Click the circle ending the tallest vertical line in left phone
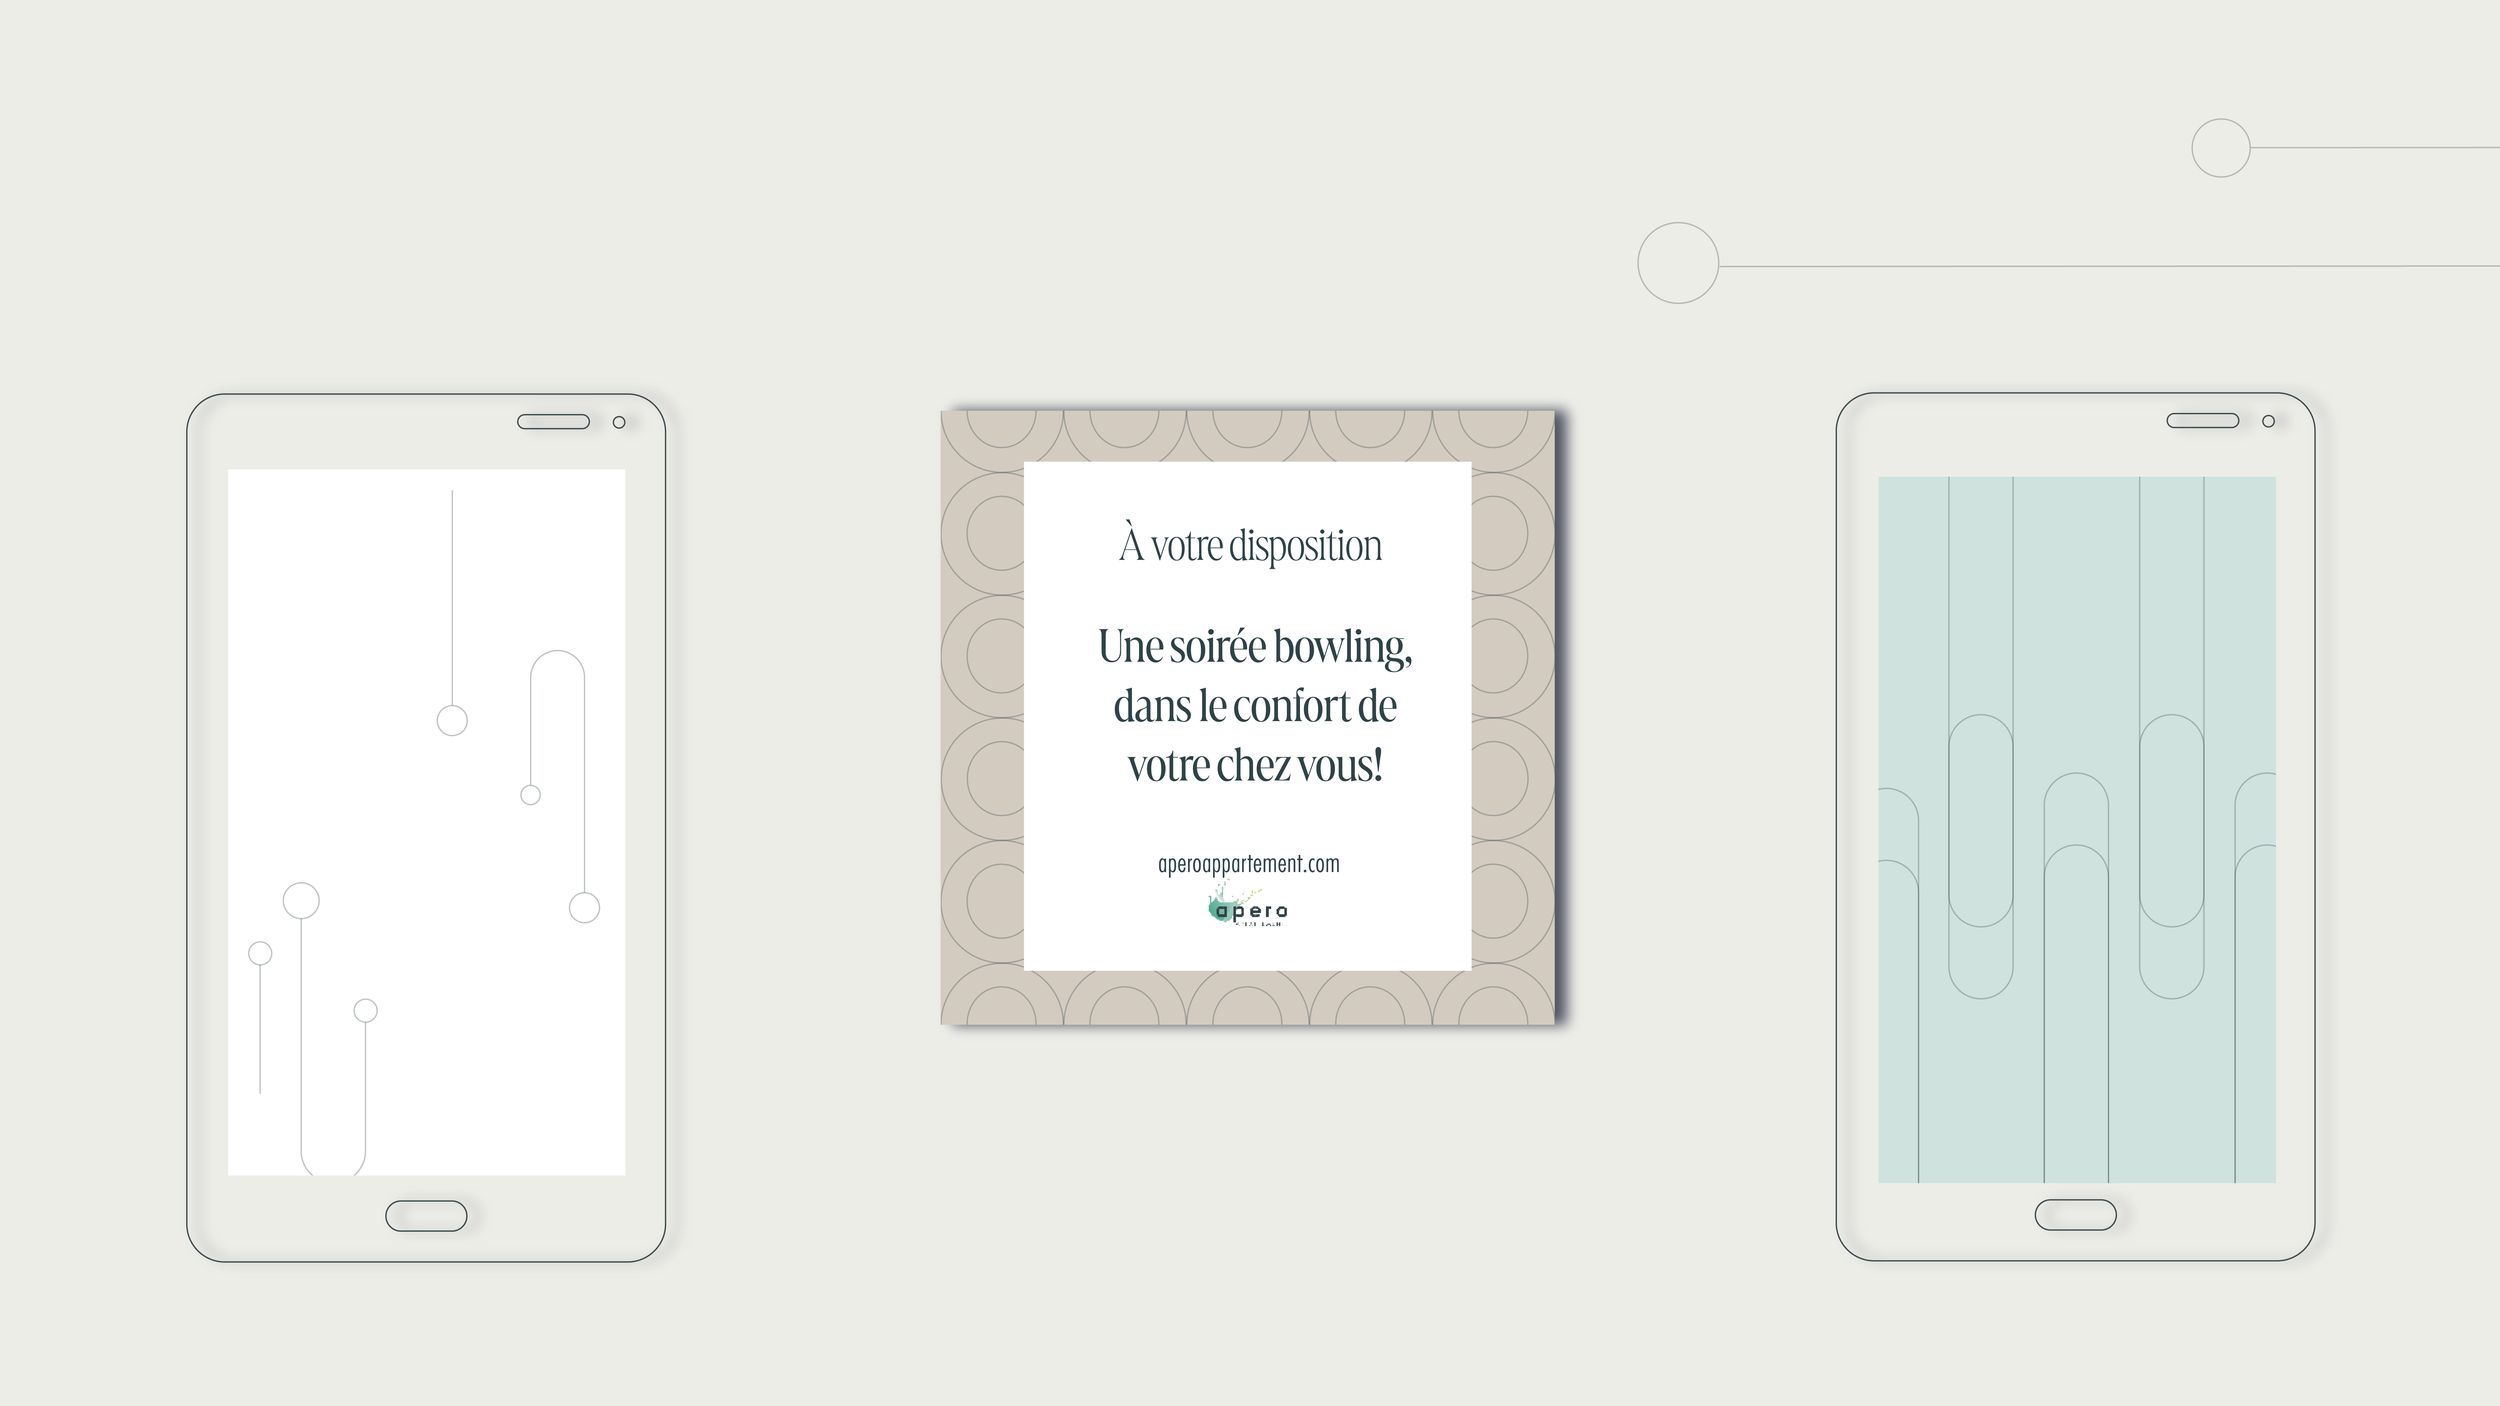2500x1406 pixels. coord(452,720)
